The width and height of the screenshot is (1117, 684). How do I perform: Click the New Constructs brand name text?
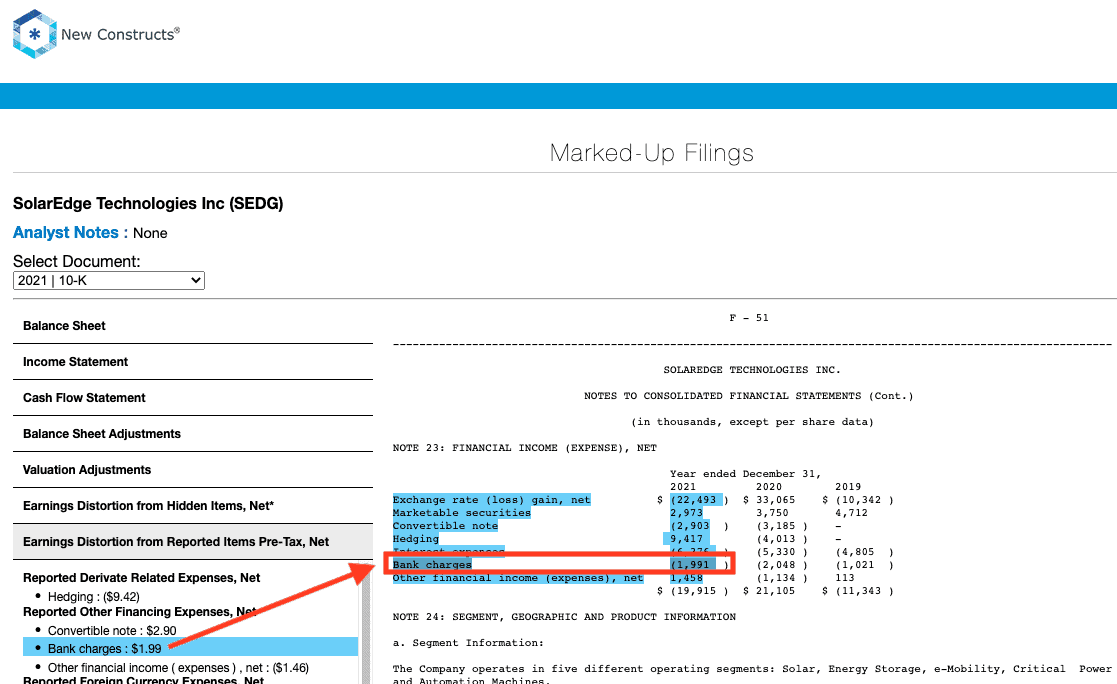120,34
